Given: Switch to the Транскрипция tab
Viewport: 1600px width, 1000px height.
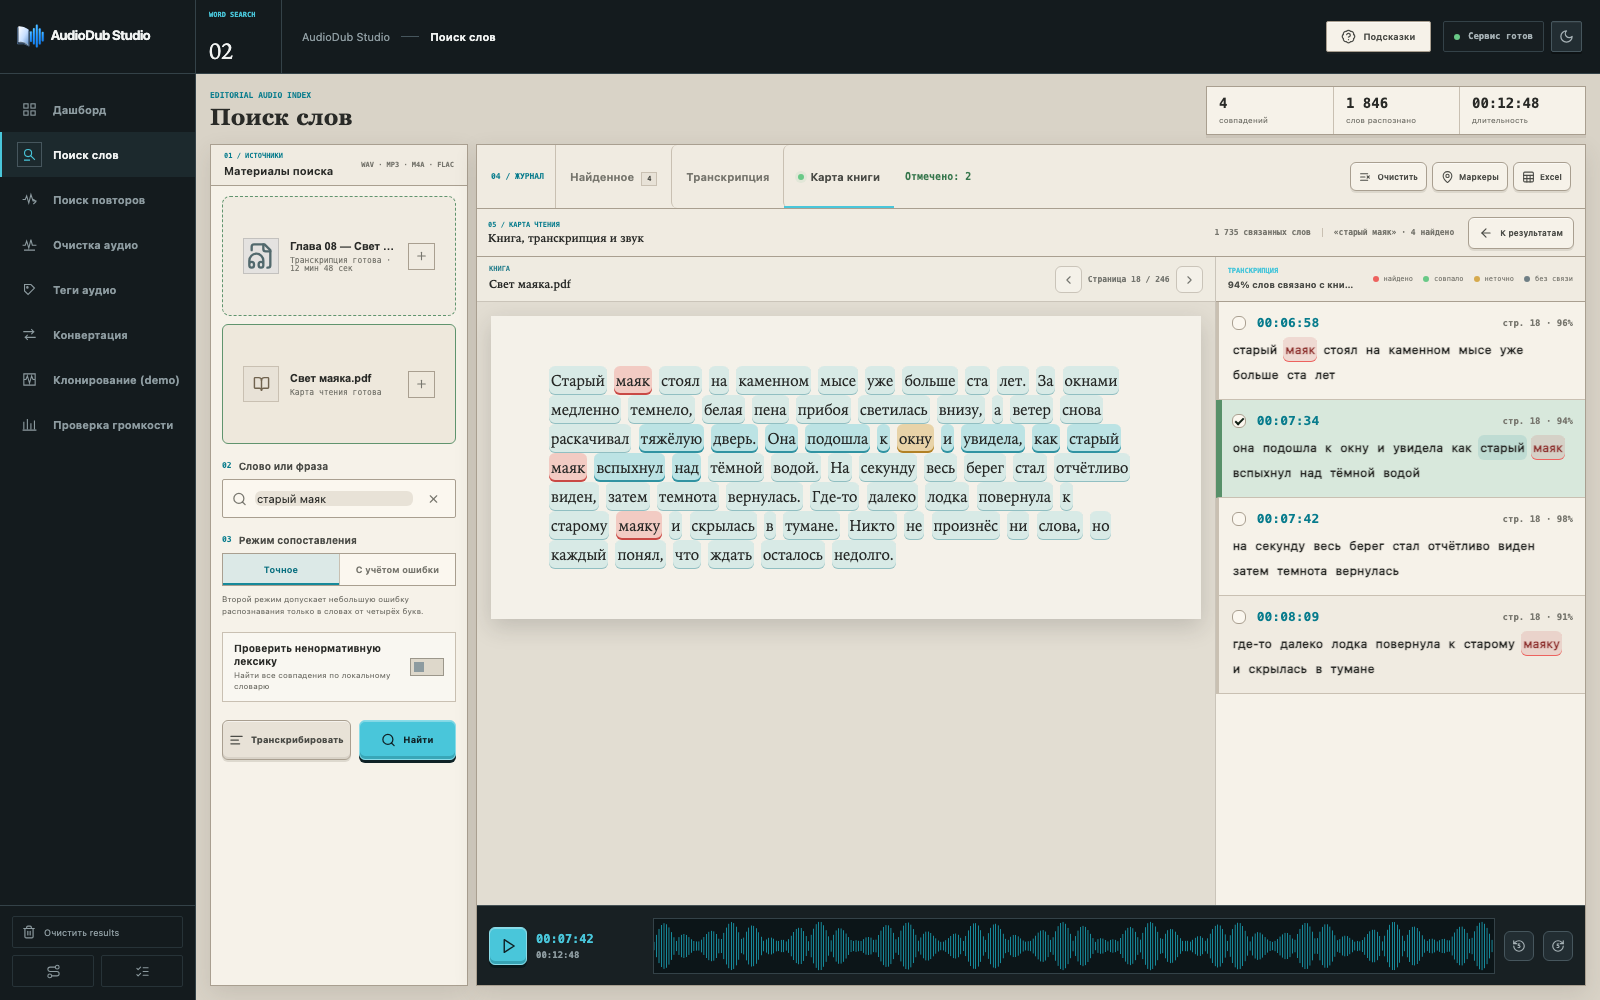Looking at the screenshot, I should tap(728, 177).
